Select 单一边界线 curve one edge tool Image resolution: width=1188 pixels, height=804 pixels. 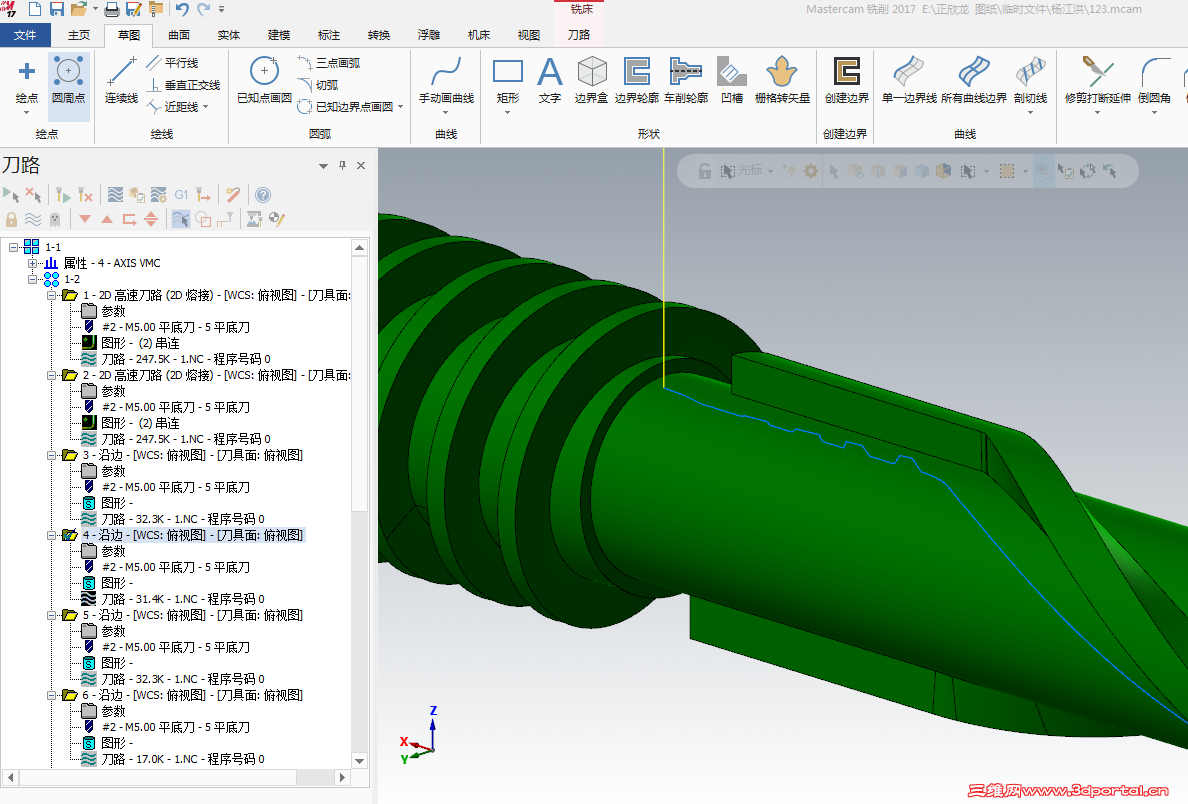point(909,81)
